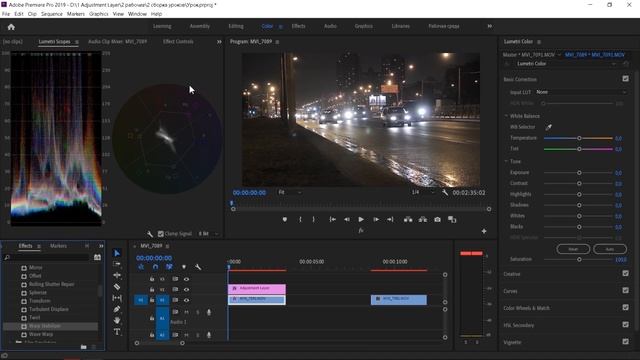Screen dimensions: 640x360
Task: Open Program monitor wrench settings
Action: coord(445,192)
